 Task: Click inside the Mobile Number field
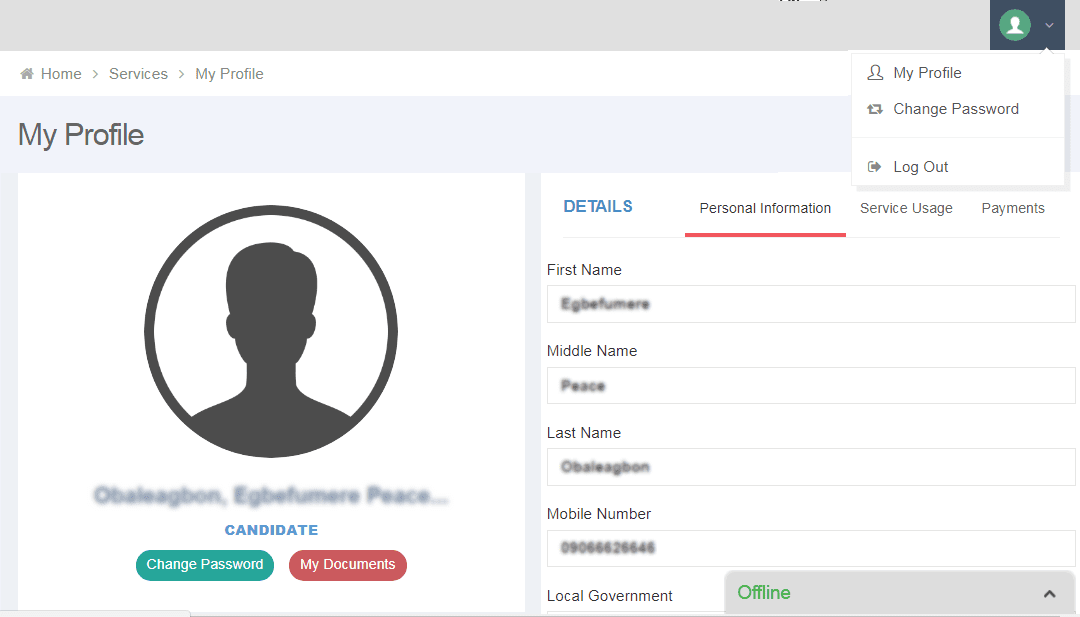coord(811,548)
